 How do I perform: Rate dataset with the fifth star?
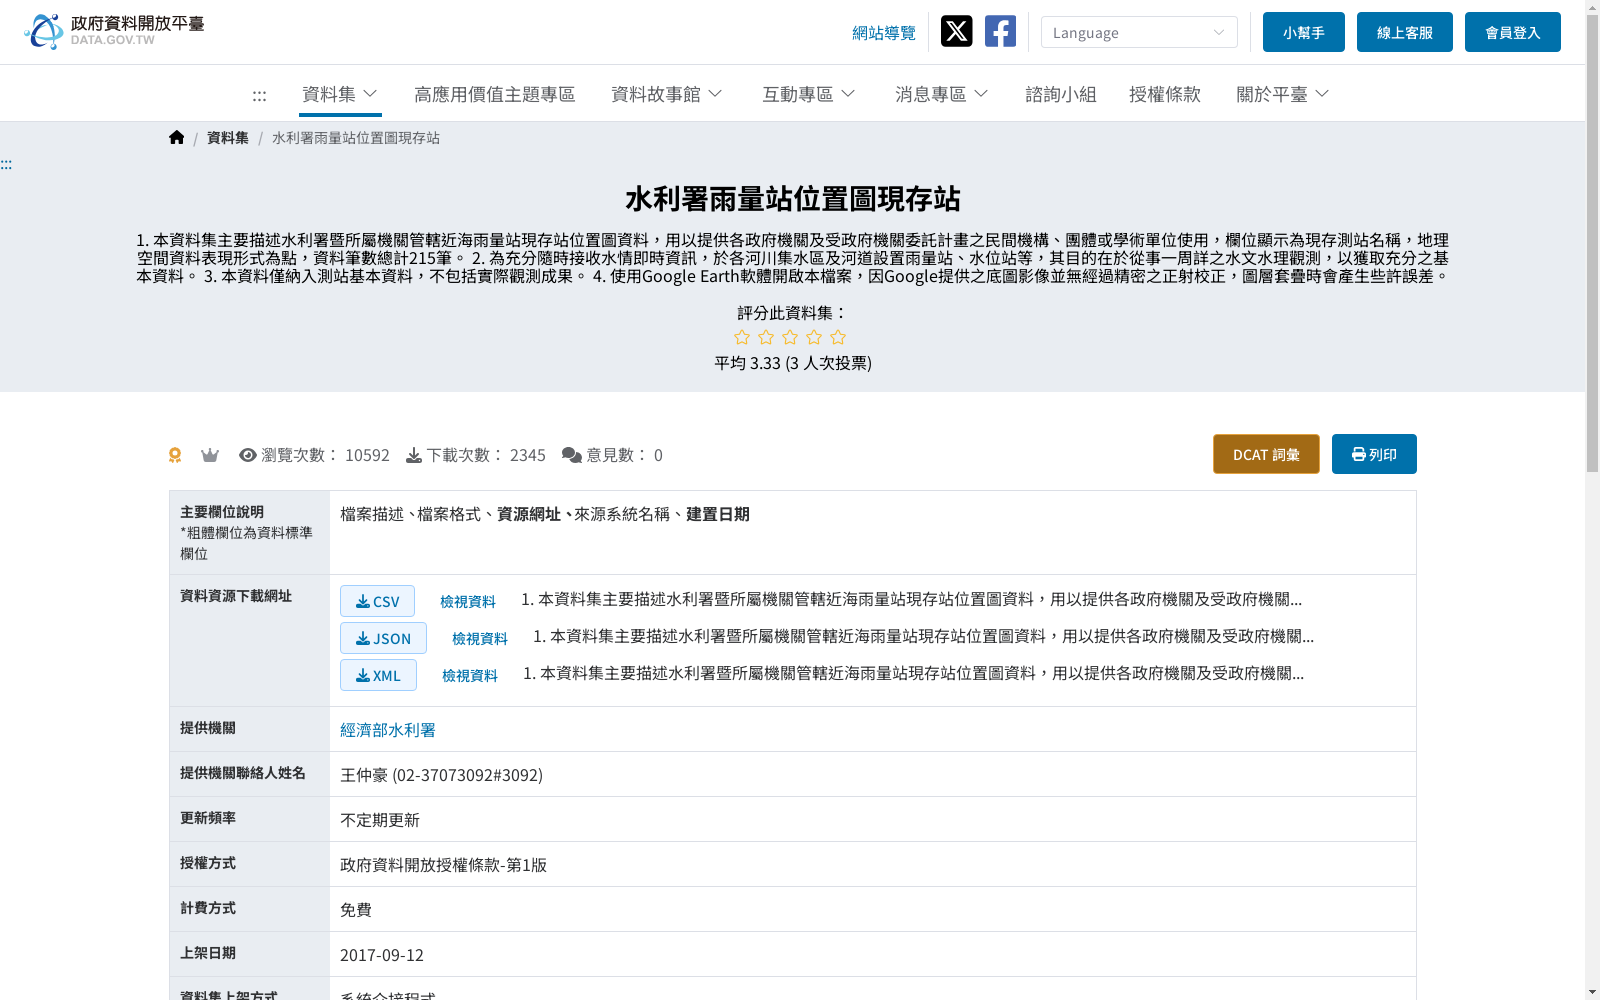838,337
